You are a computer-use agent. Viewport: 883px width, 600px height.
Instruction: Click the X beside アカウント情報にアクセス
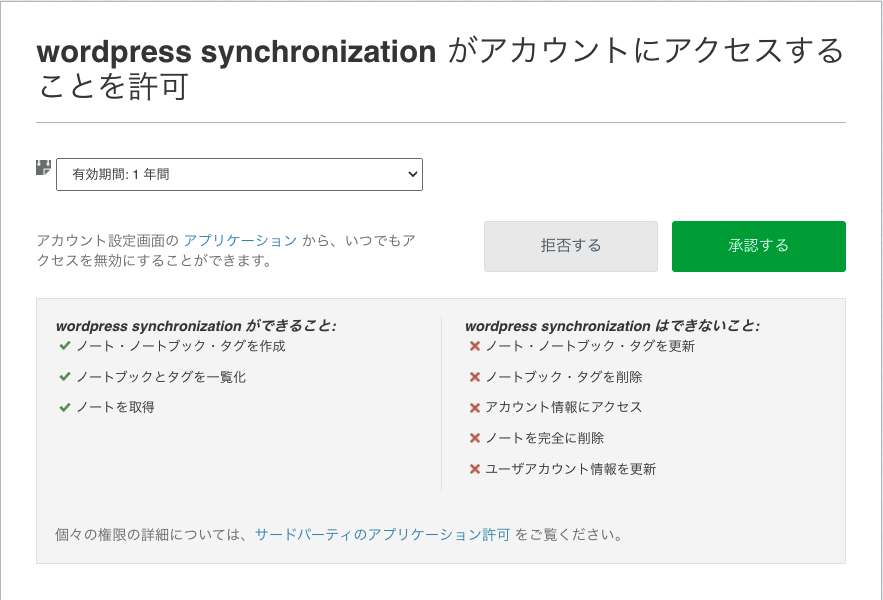pos(475,407)
